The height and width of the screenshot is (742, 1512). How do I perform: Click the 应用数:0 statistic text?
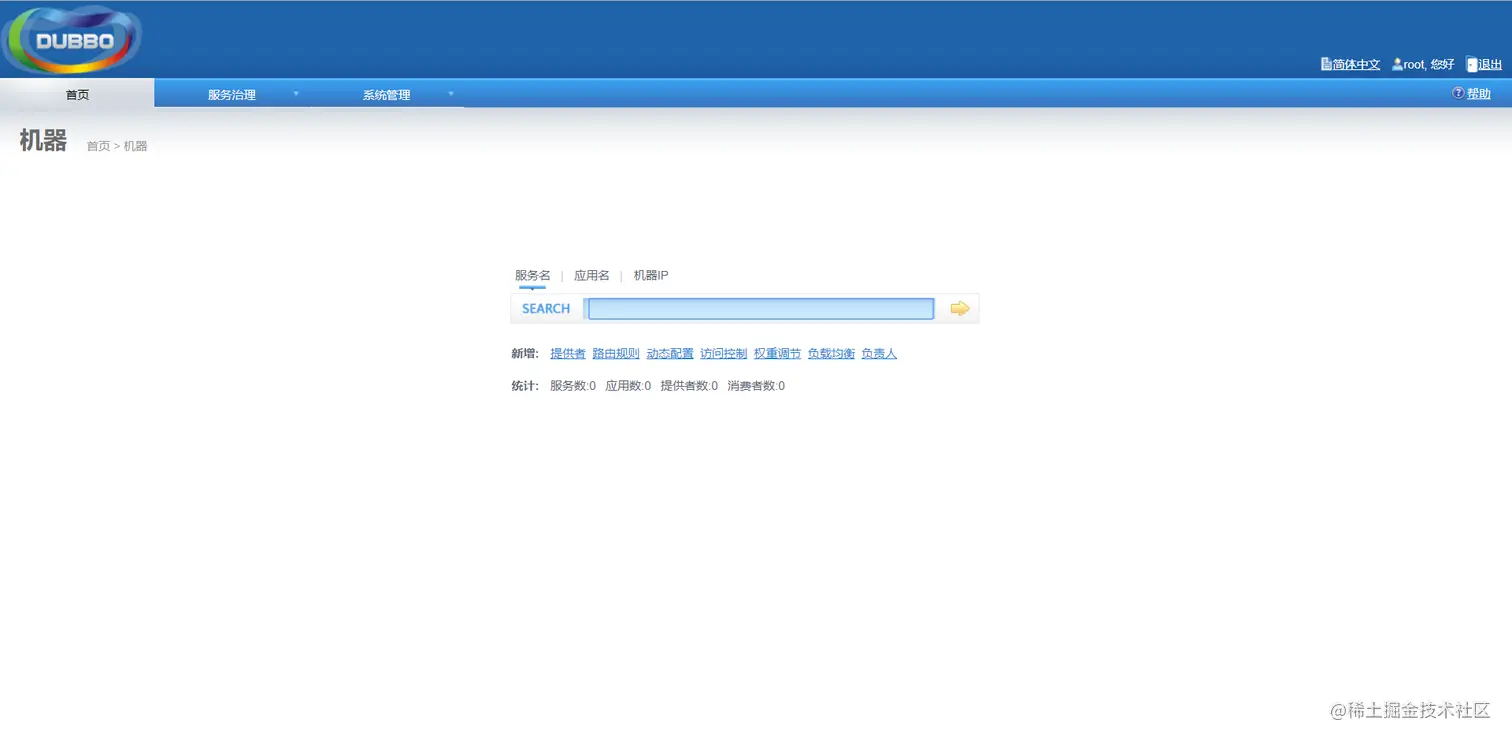coord(628,386)
